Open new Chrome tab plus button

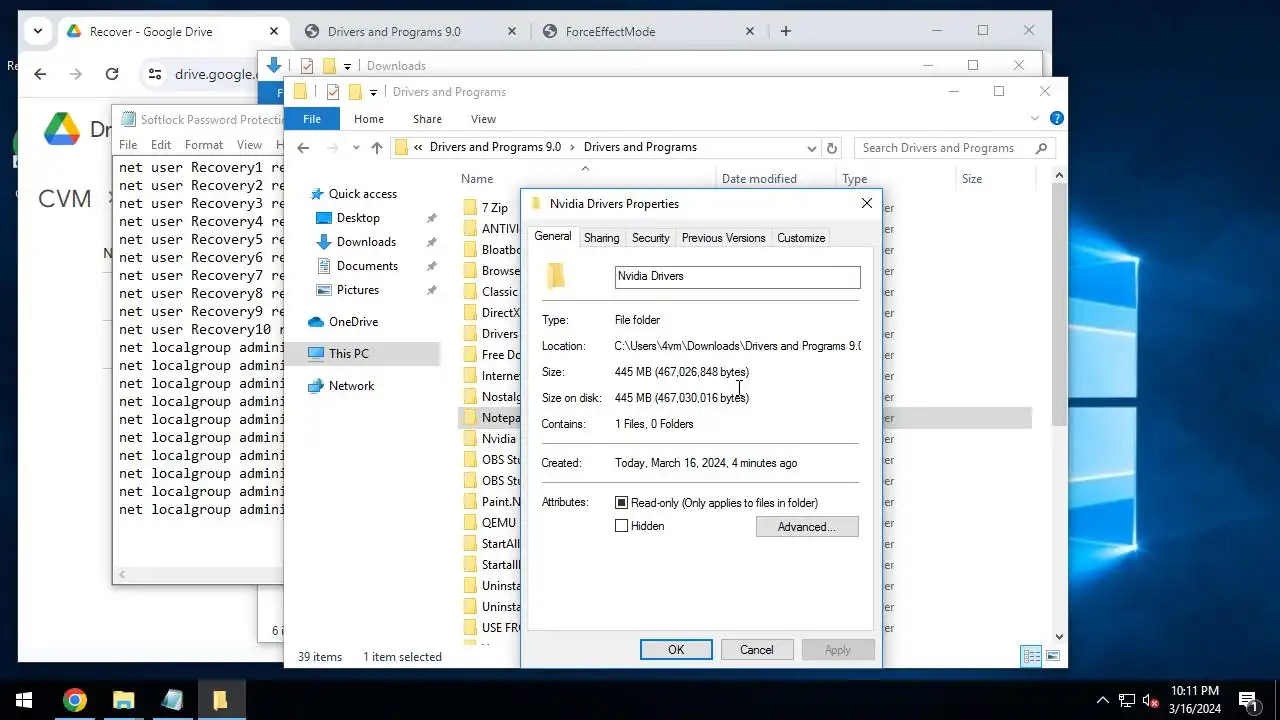coord(786,31)
